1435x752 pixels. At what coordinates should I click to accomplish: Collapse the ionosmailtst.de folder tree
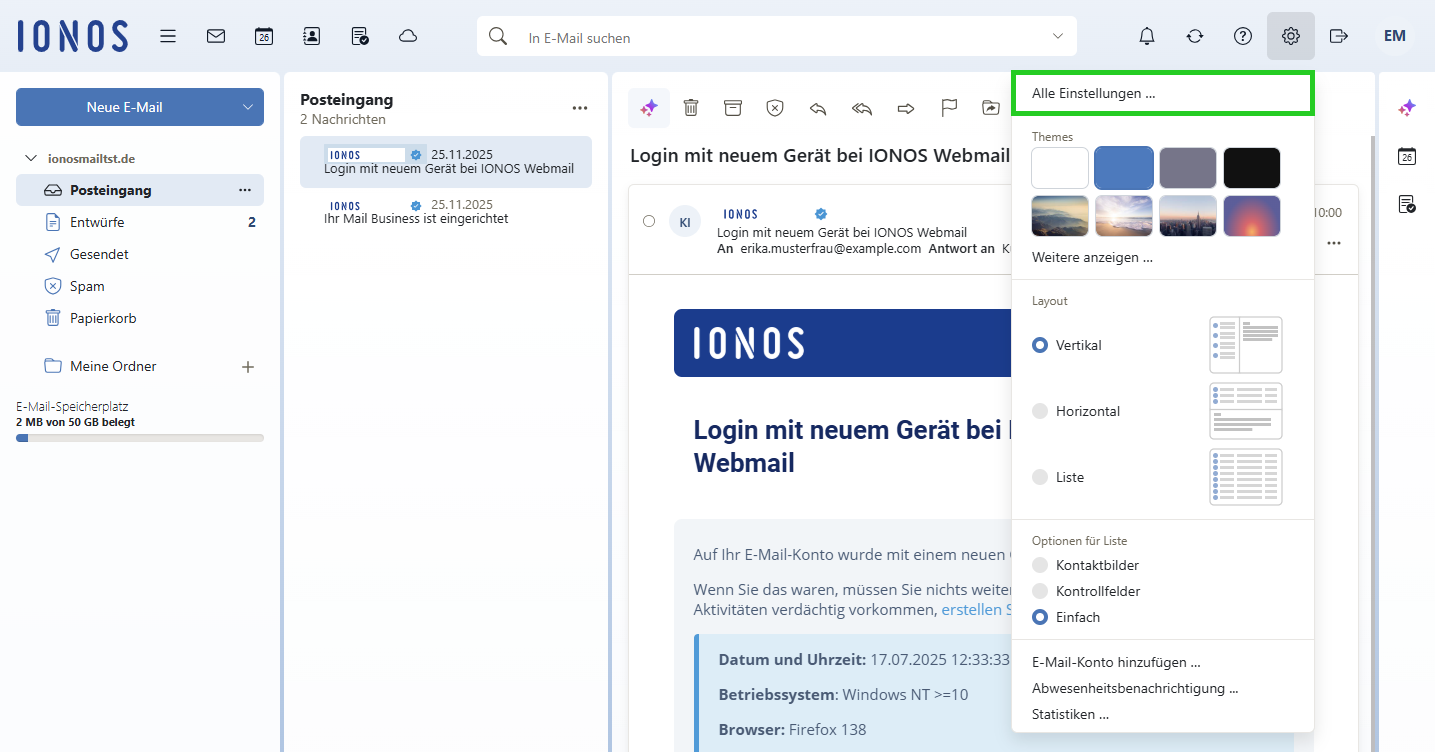pyautogui.click(x=32, y=157)
